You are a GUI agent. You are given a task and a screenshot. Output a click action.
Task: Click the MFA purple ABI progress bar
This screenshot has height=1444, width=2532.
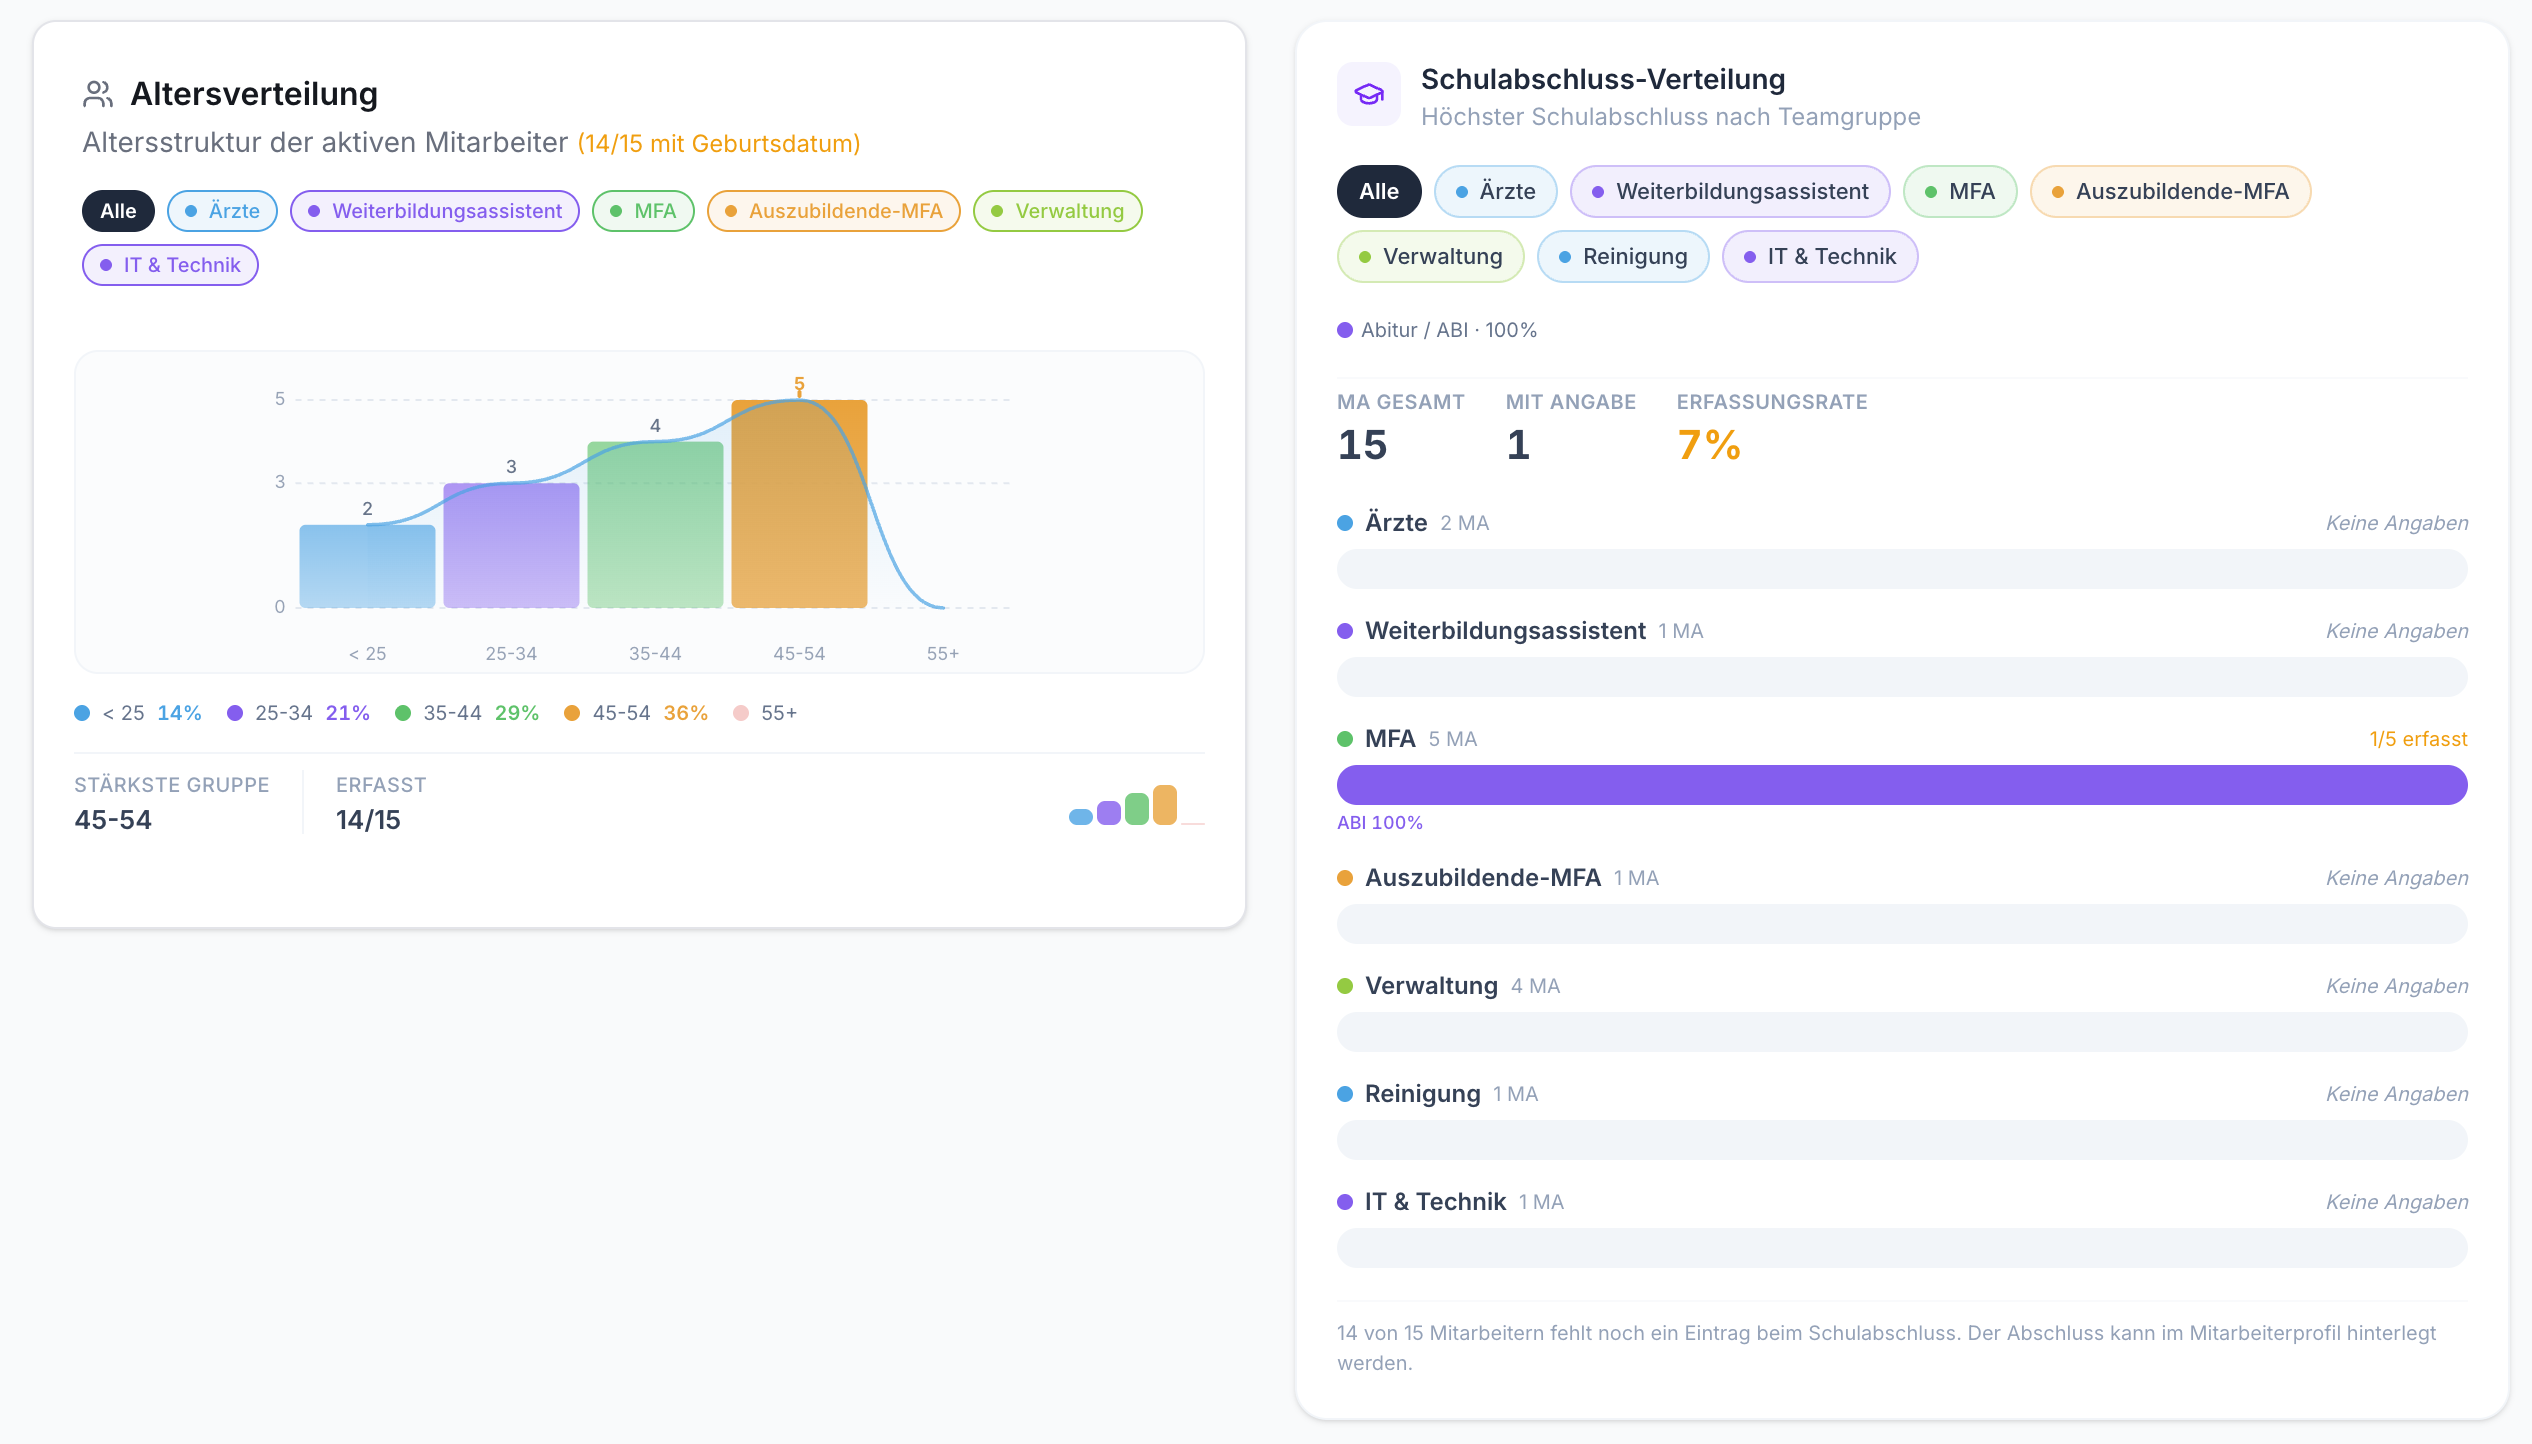coord(1902,785)
